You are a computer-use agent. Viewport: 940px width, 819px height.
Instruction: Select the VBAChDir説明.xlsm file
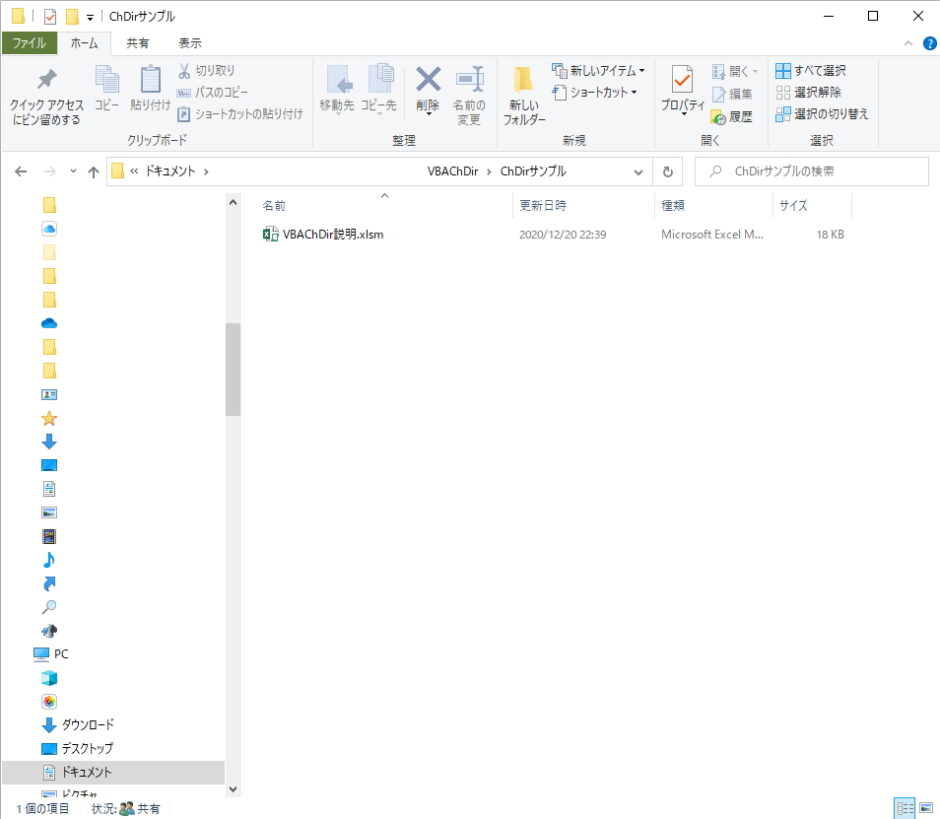tap(333, 235)
